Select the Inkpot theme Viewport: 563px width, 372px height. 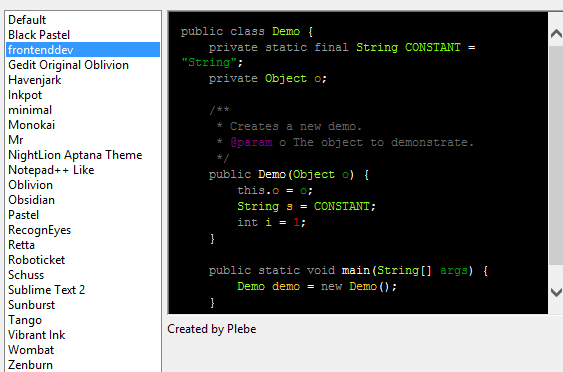83,95
